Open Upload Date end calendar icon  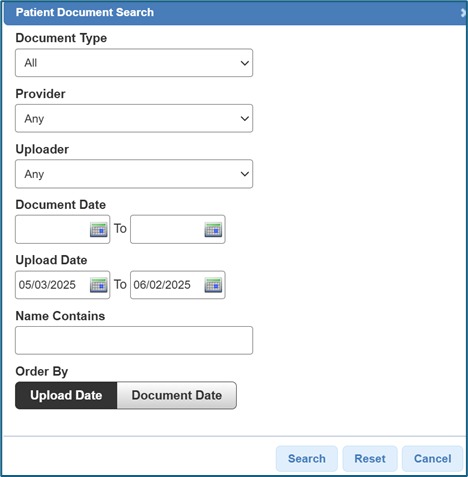click(x=213, y=285)
